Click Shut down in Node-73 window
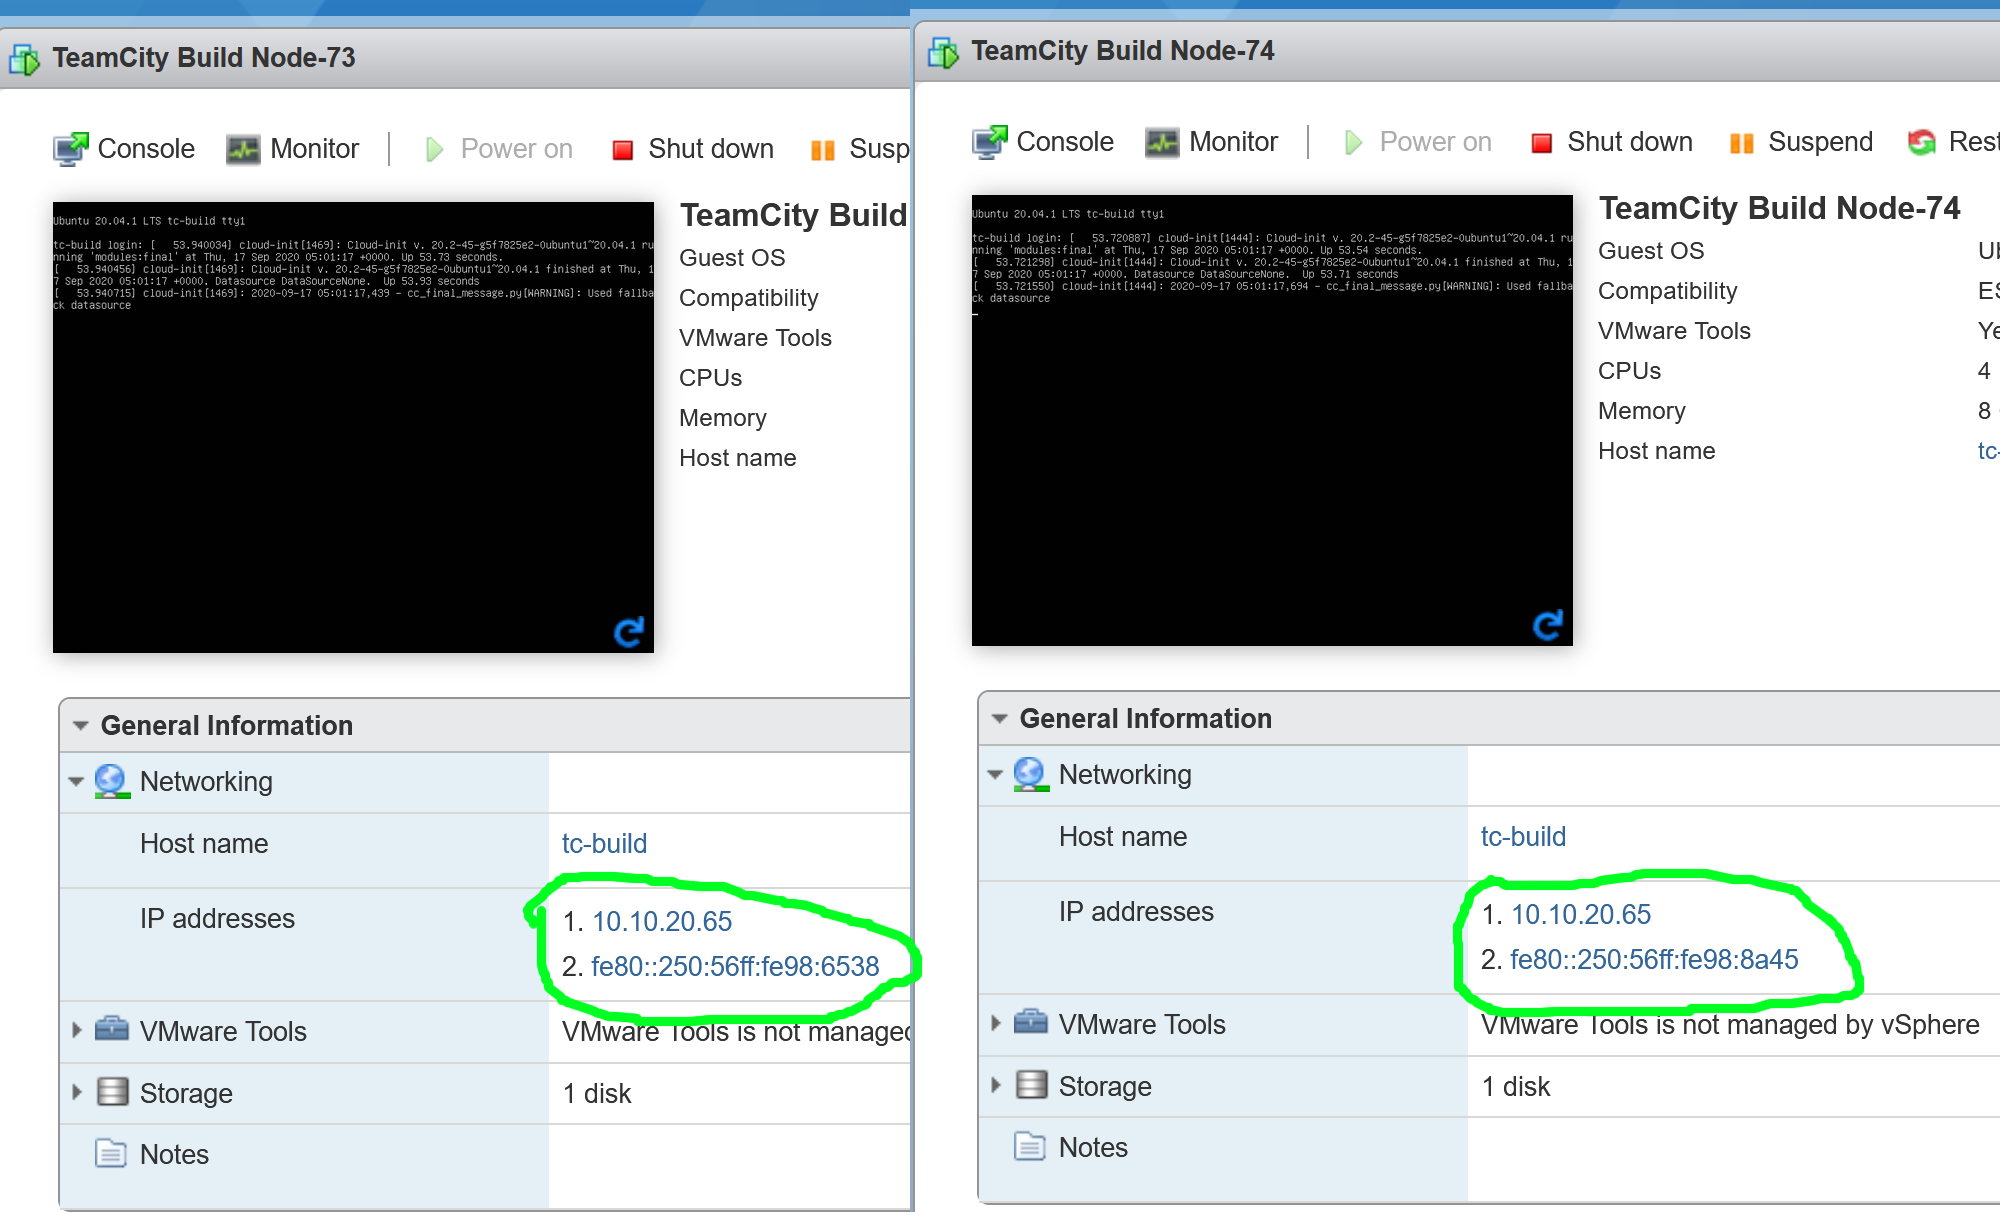Viewport: 2000px width, 1231px height. click(692, 149)
